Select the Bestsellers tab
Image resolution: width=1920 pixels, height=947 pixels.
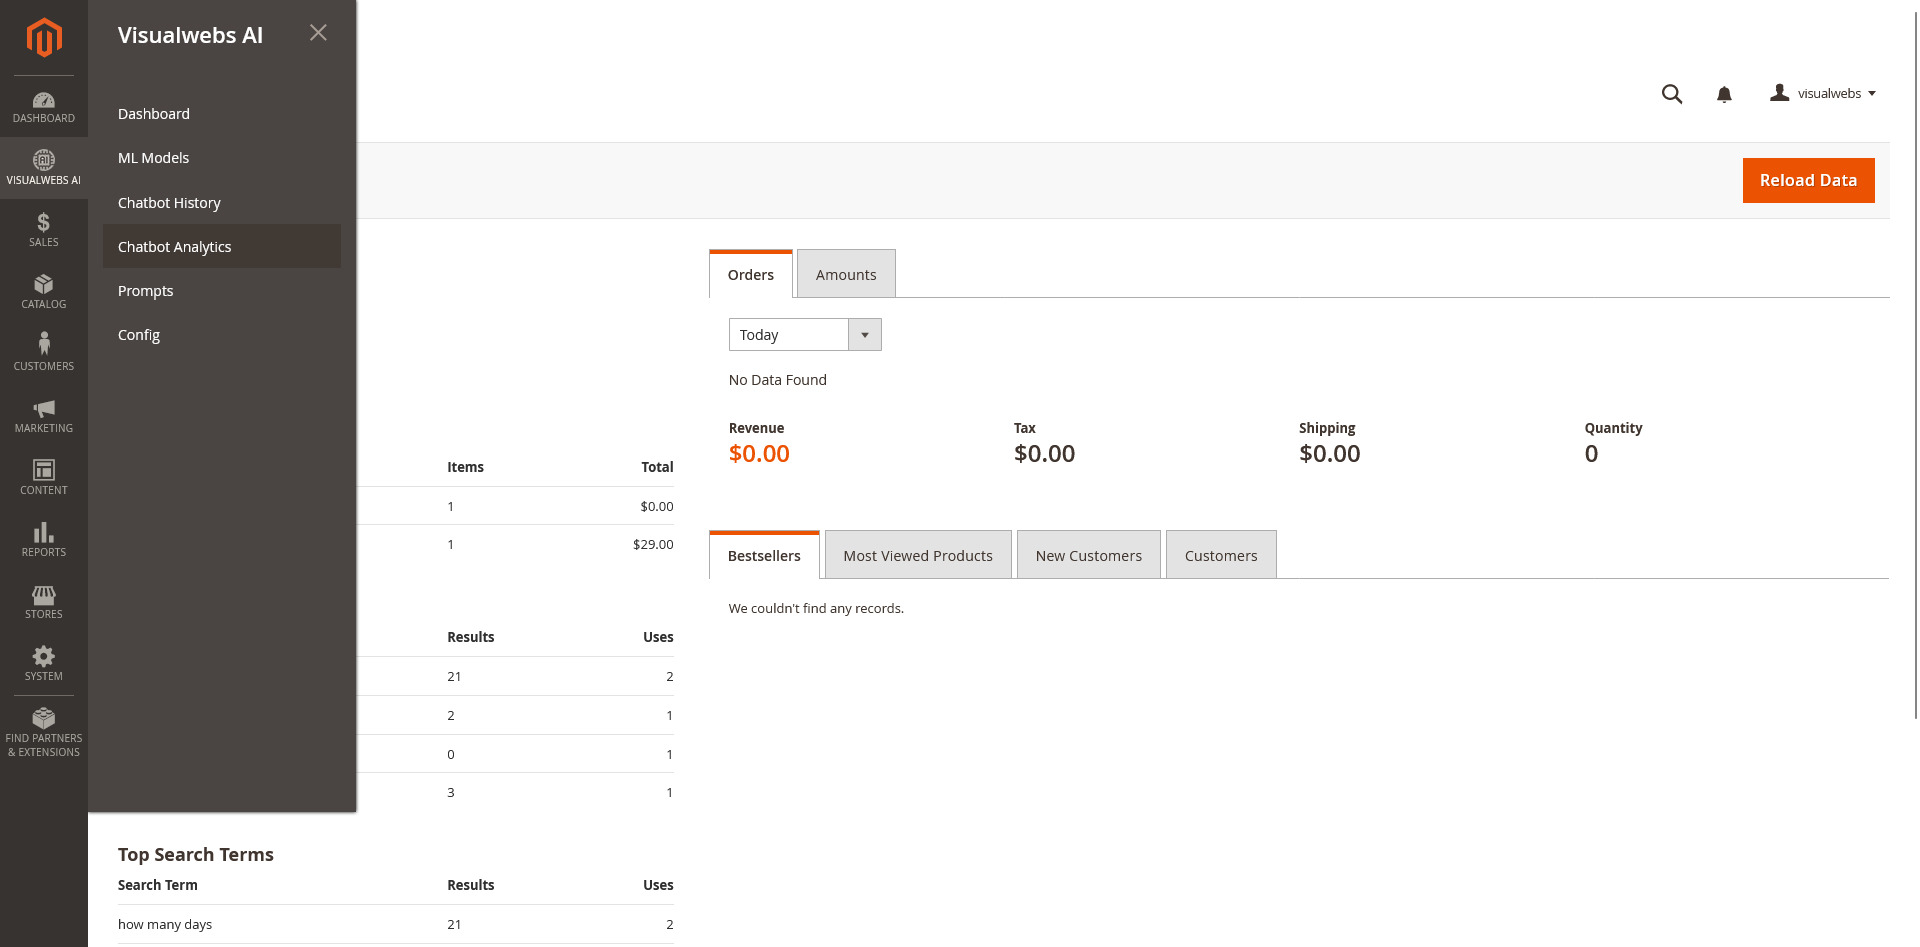pyautogui.click(x=764, y=555)
